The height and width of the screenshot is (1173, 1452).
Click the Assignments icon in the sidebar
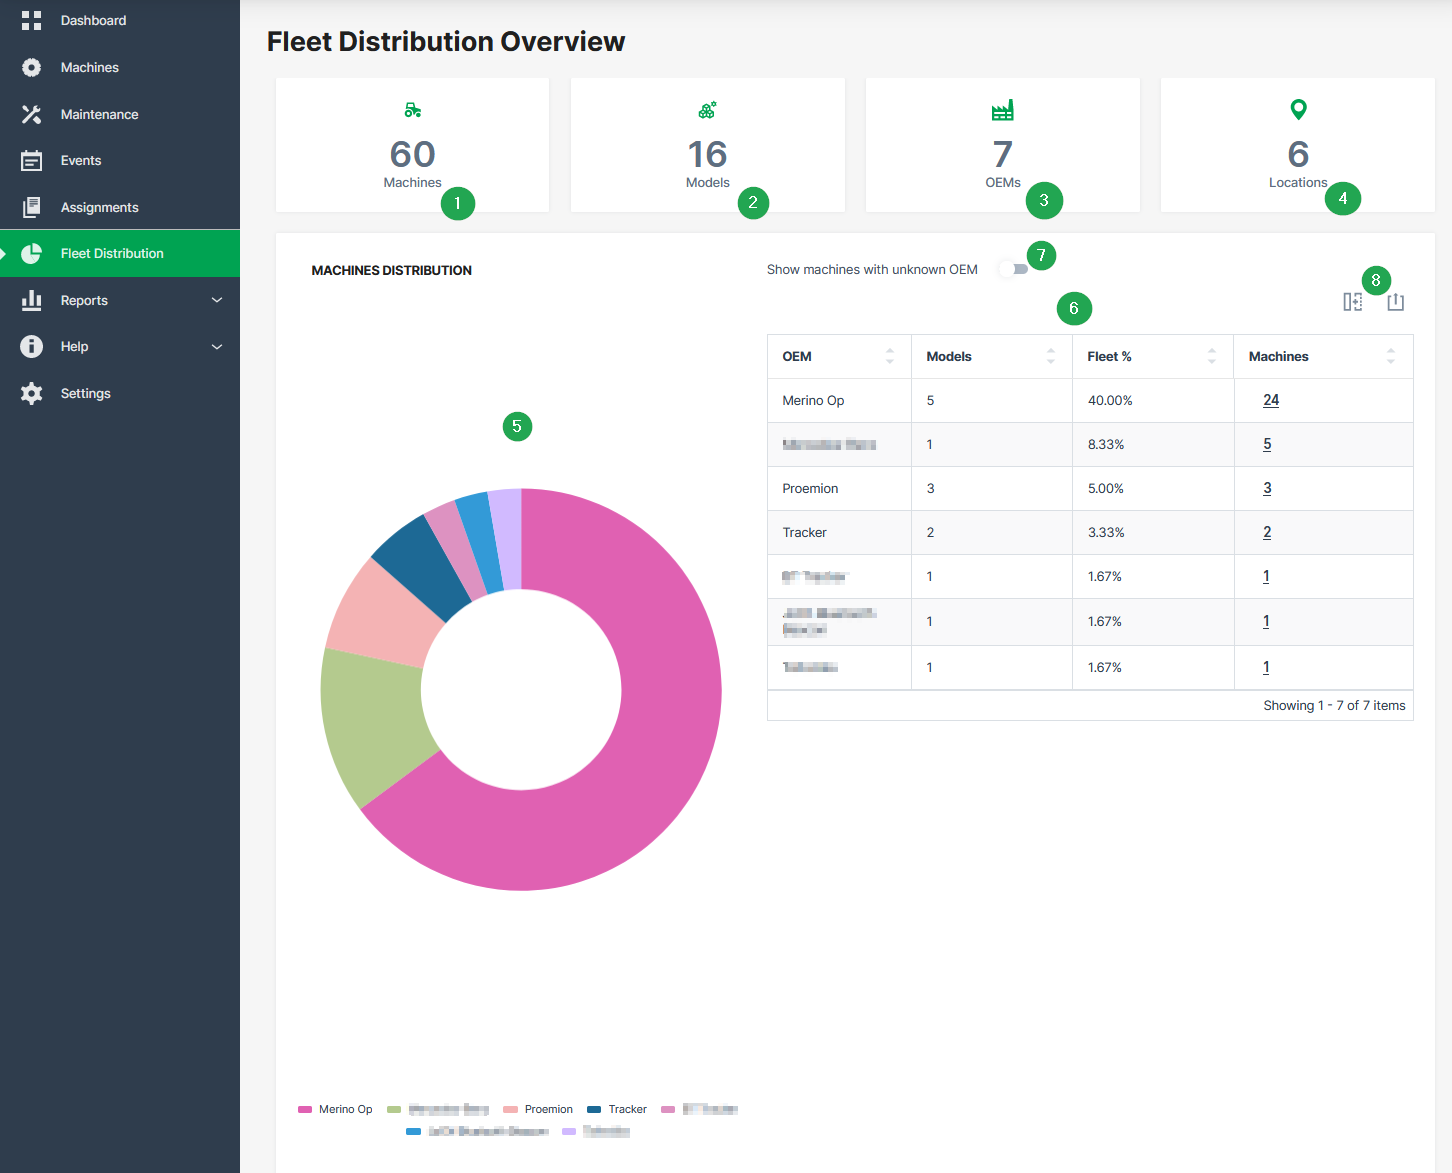(31, 208)
